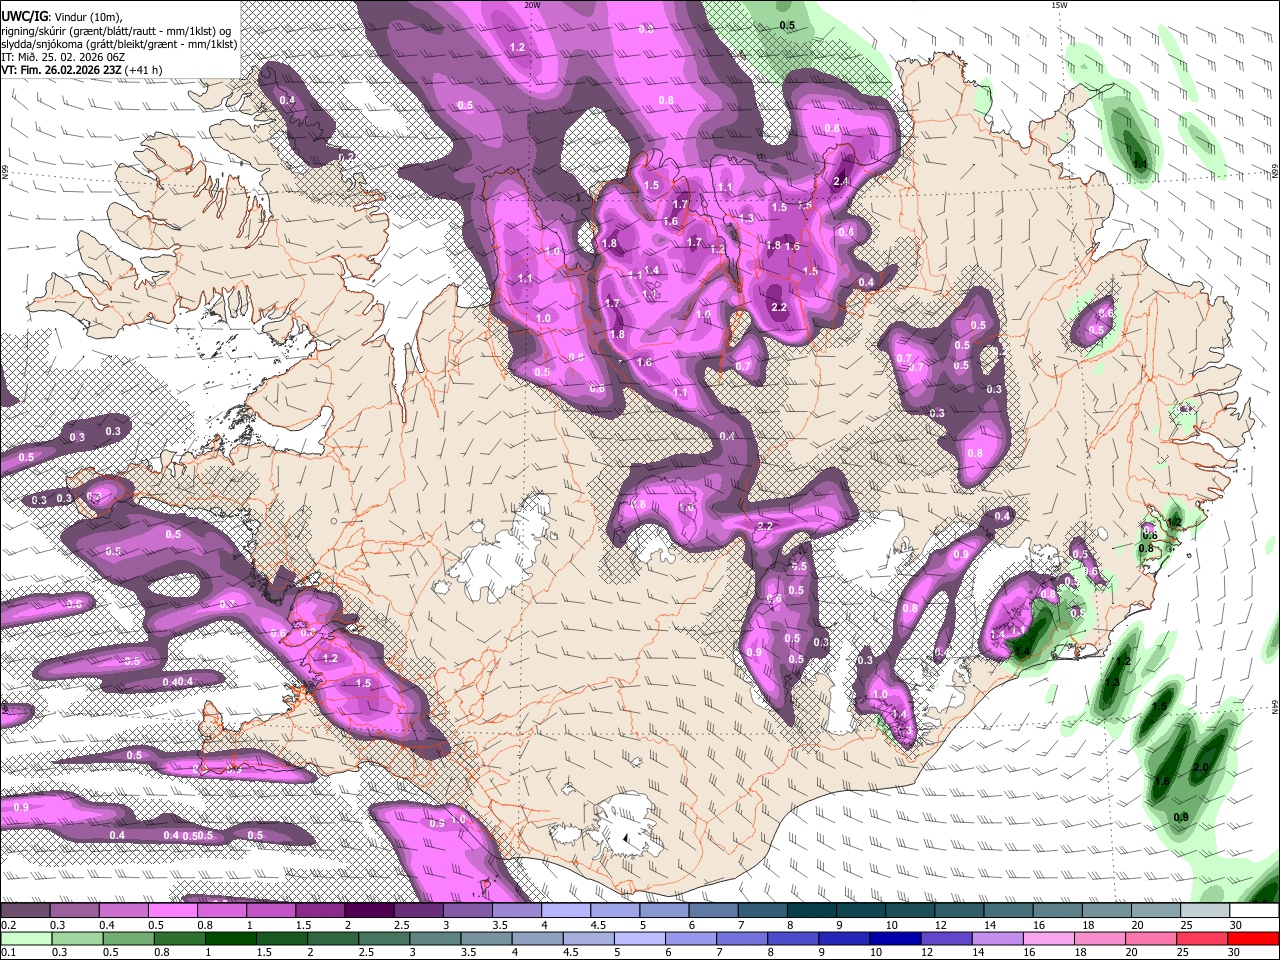Click the bright pink 0.5–0.8 swatch in the snow legend

(x=173, y=911)
